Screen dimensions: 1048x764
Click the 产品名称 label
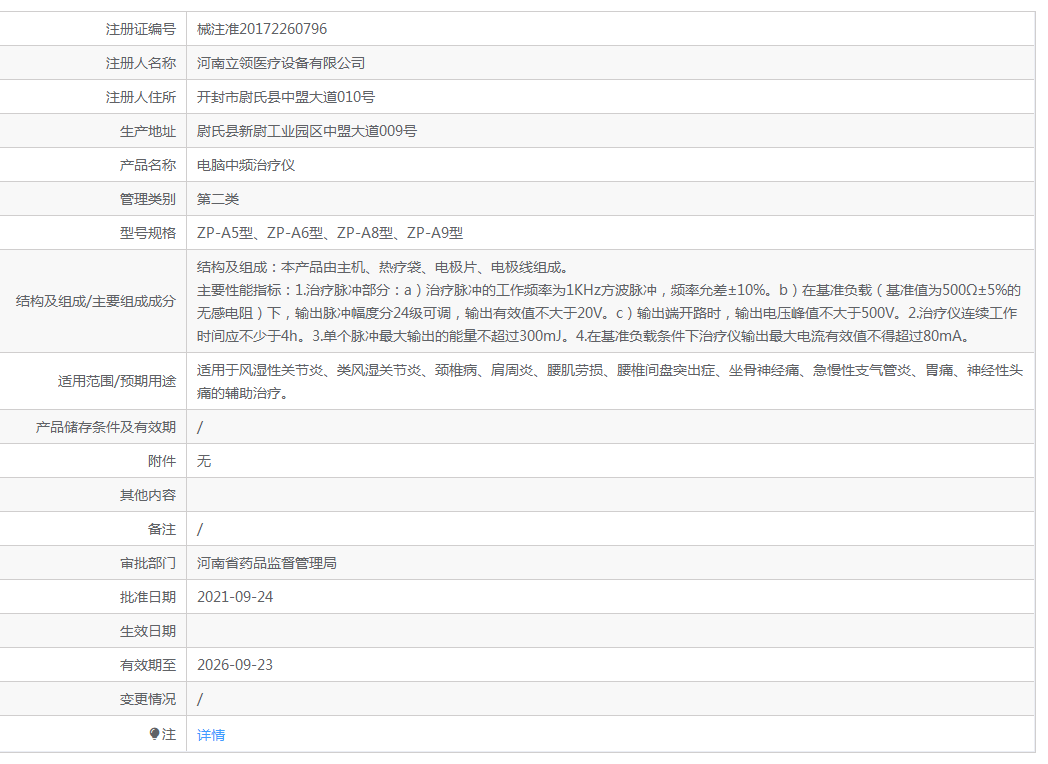[x=148, y=165]
